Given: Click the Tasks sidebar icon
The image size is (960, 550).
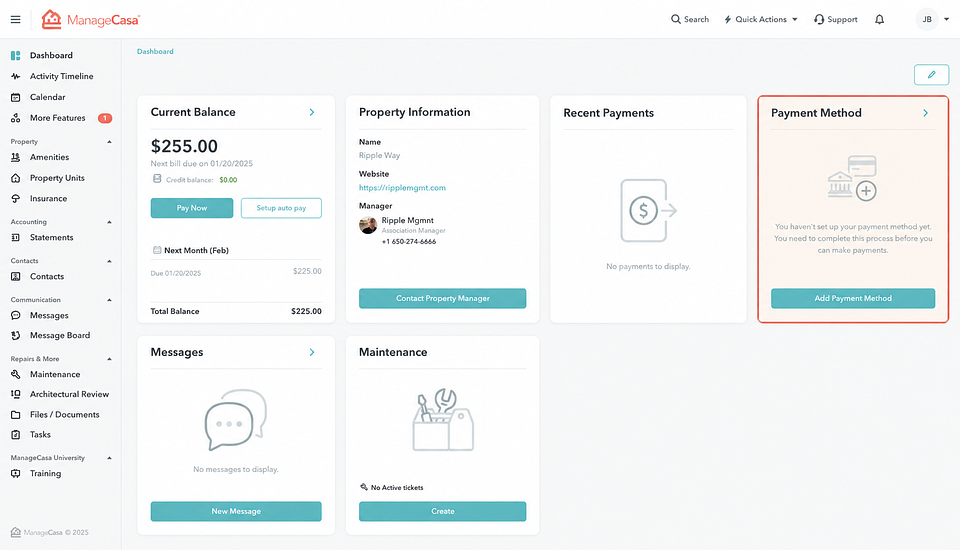Looking at the screenshot, I should coord(16,435).
